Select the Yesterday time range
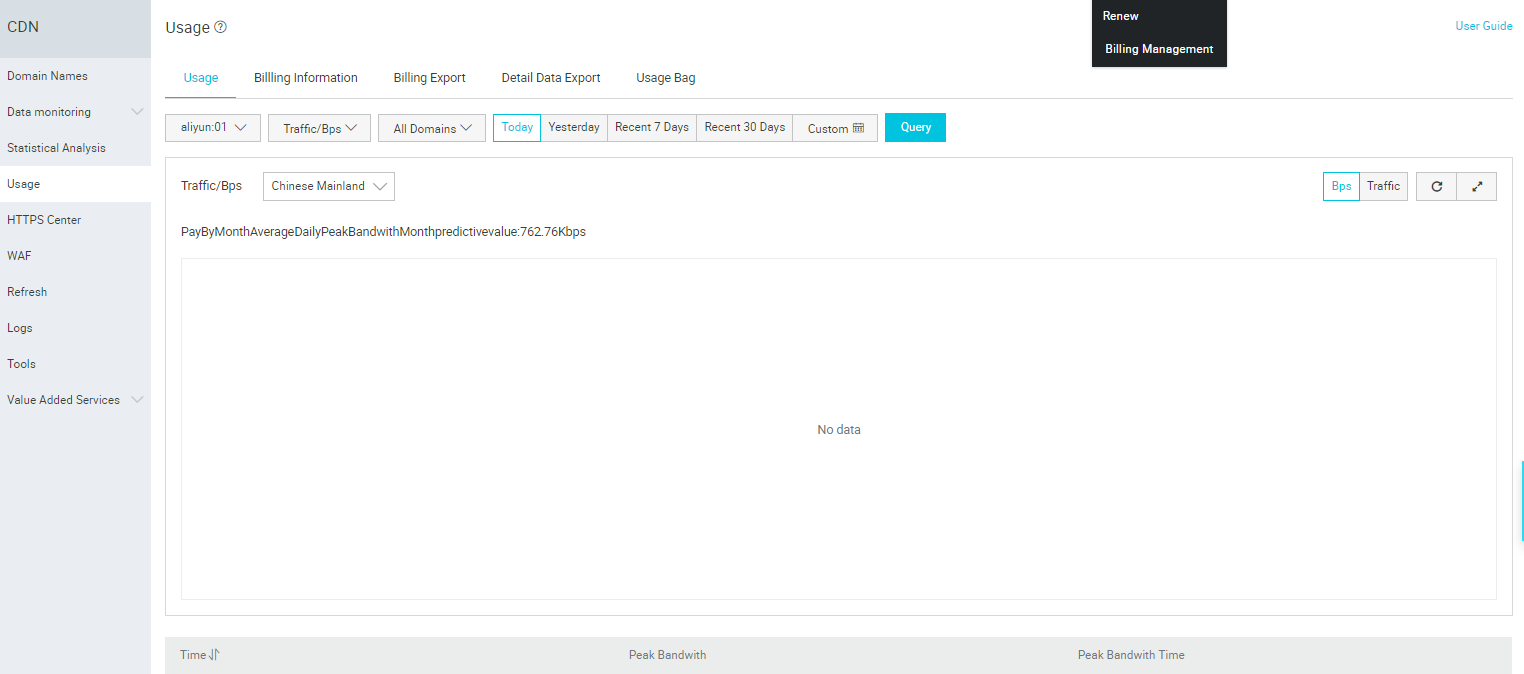This screenshot has height=674, width=1524. [x=574, y=128]
